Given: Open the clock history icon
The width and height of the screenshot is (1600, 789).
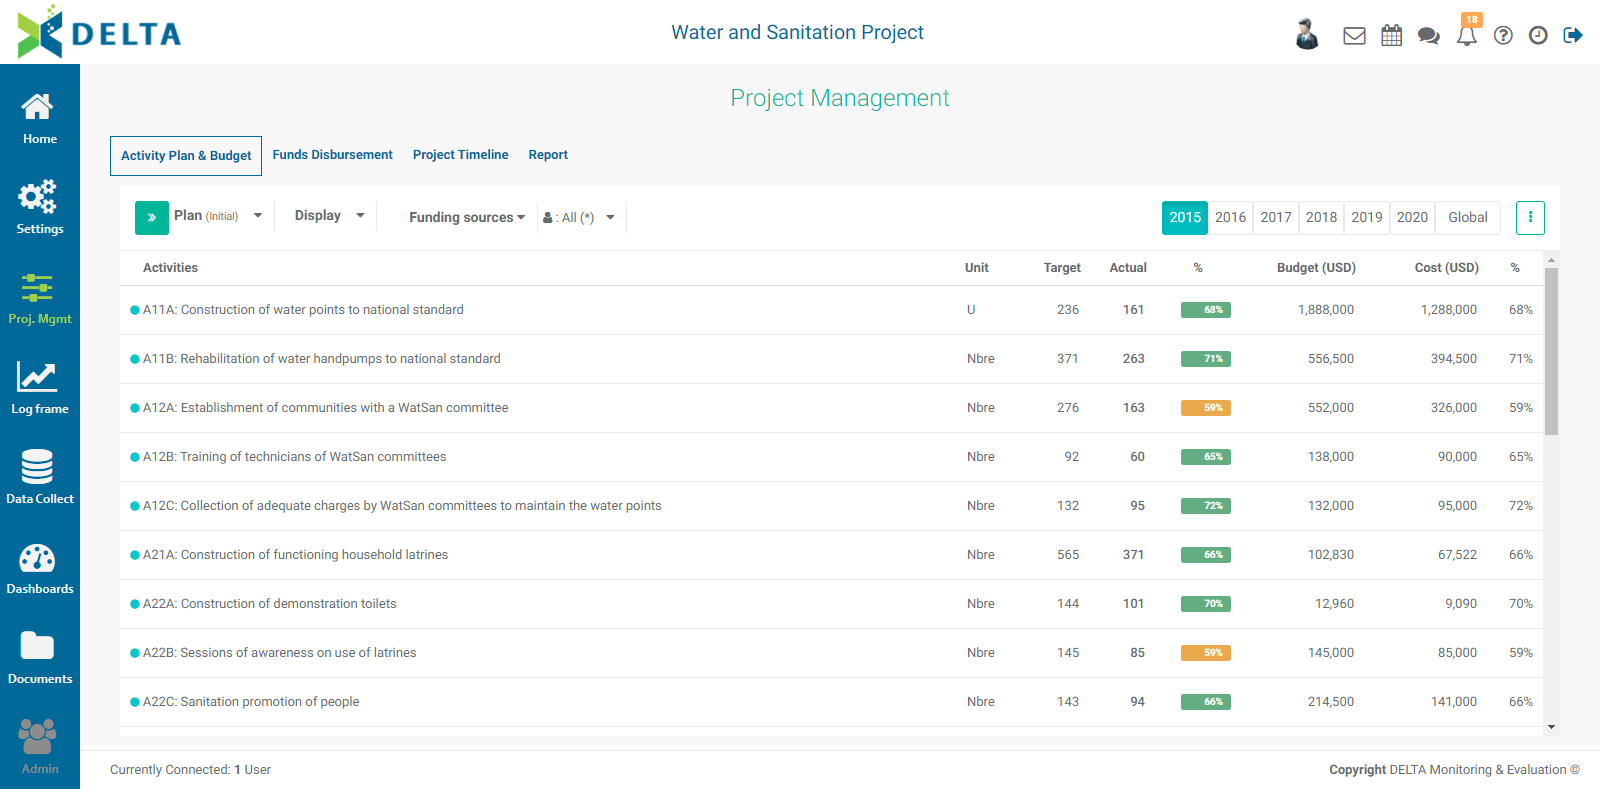Looking at the screenshot, I should coord(1538,36).
